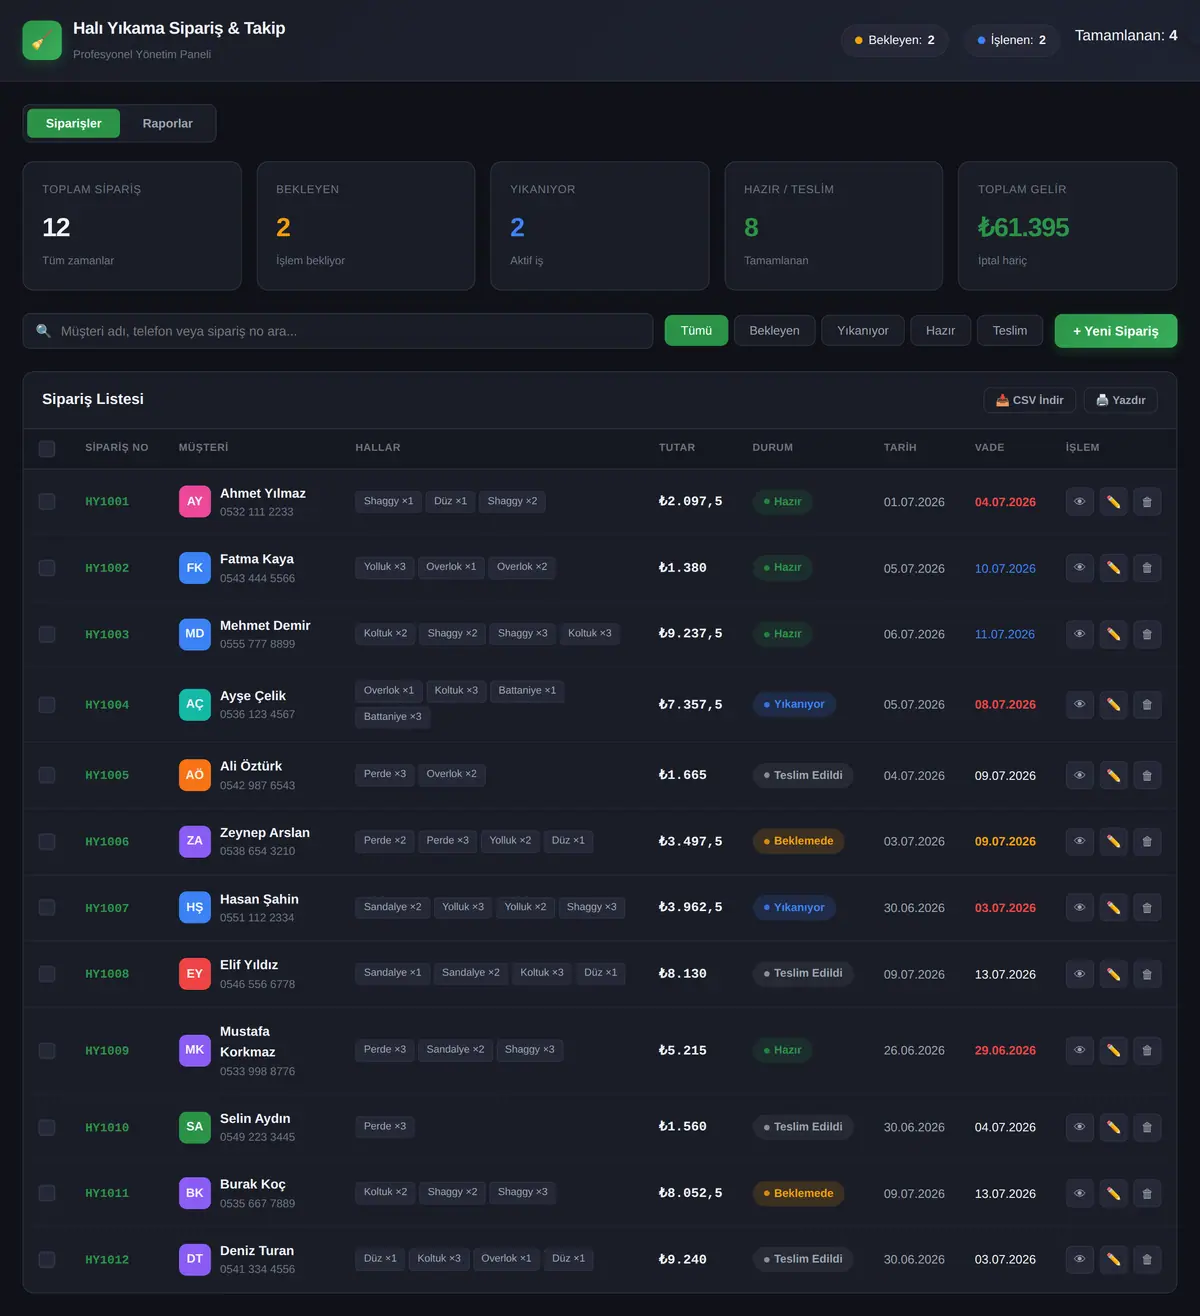The width and height of the screenshot is (1200, 1316).
Task: View Selin Aydın's order HY1010
Action: click(1079, 1127)
